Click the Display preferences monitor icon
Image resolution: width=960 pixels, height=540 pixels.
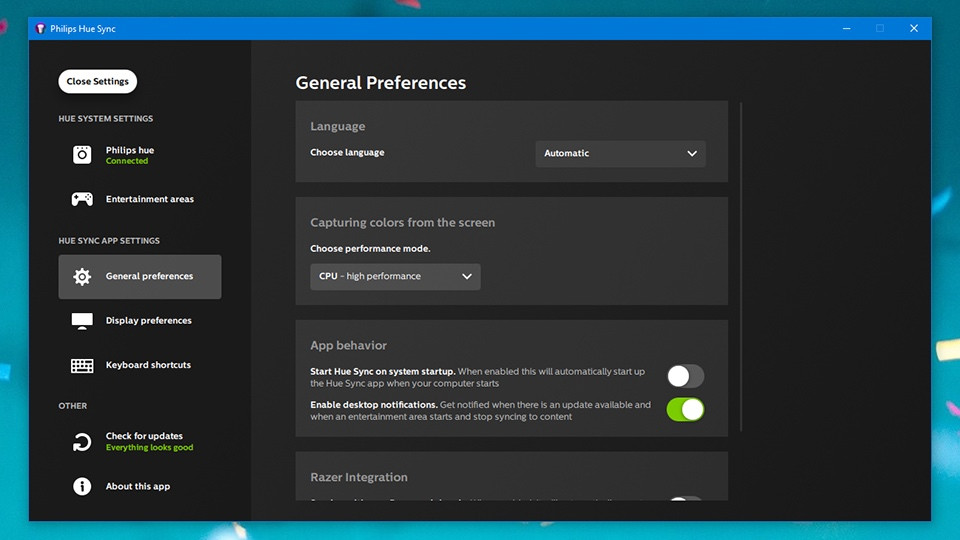82,321
